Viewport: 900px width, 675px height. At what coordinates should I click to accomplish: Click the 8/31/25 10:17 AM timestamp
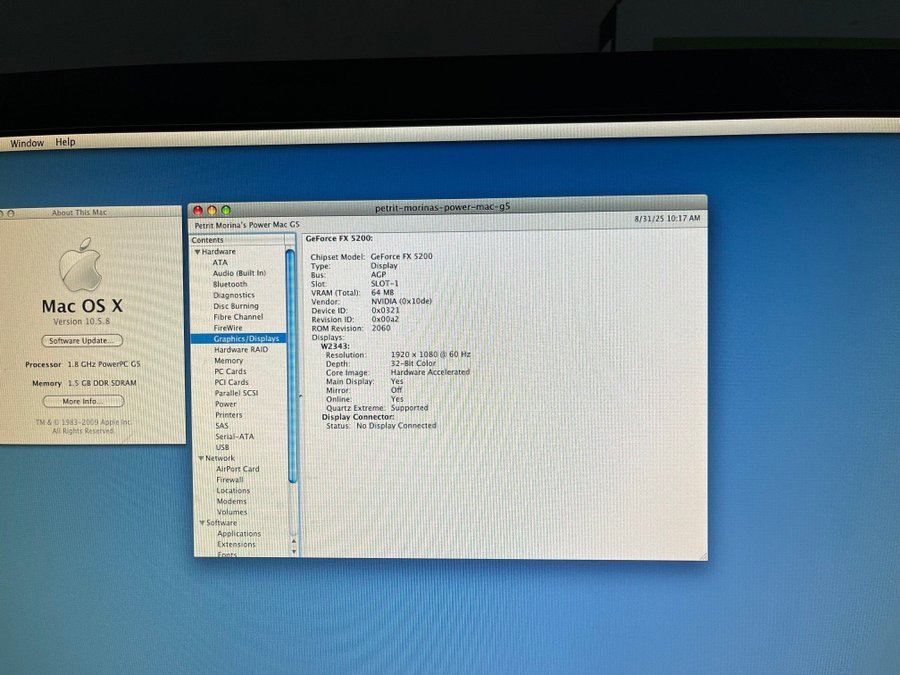click(667, 218)
